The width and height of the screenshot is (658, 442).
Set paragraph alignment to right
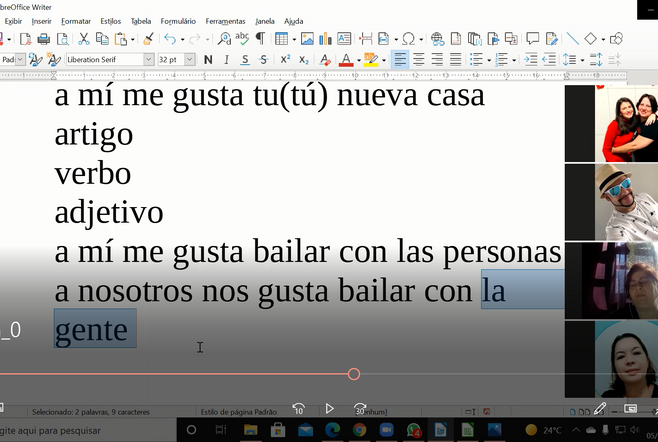[x=437, y=60]
